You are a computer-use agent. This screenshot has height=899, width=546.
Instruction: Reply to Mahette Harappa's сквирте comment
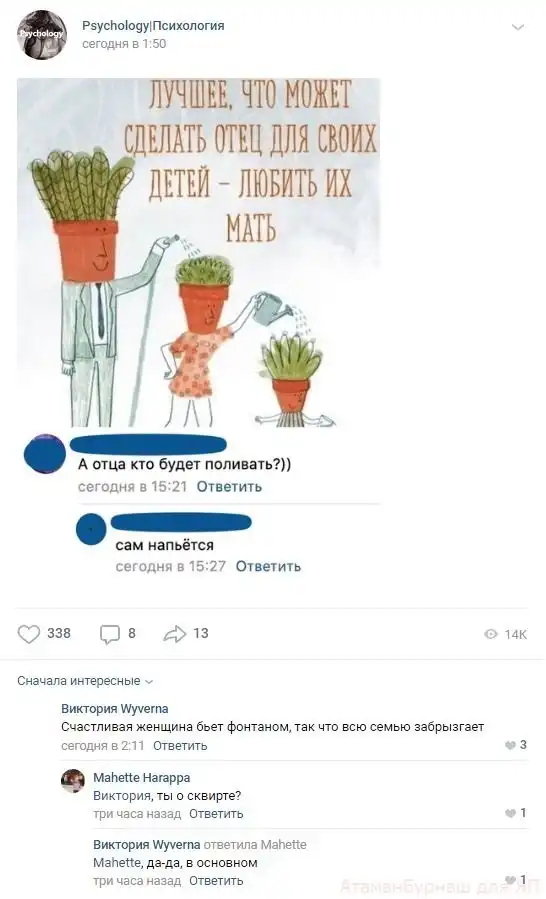click(x=216, y=814)
